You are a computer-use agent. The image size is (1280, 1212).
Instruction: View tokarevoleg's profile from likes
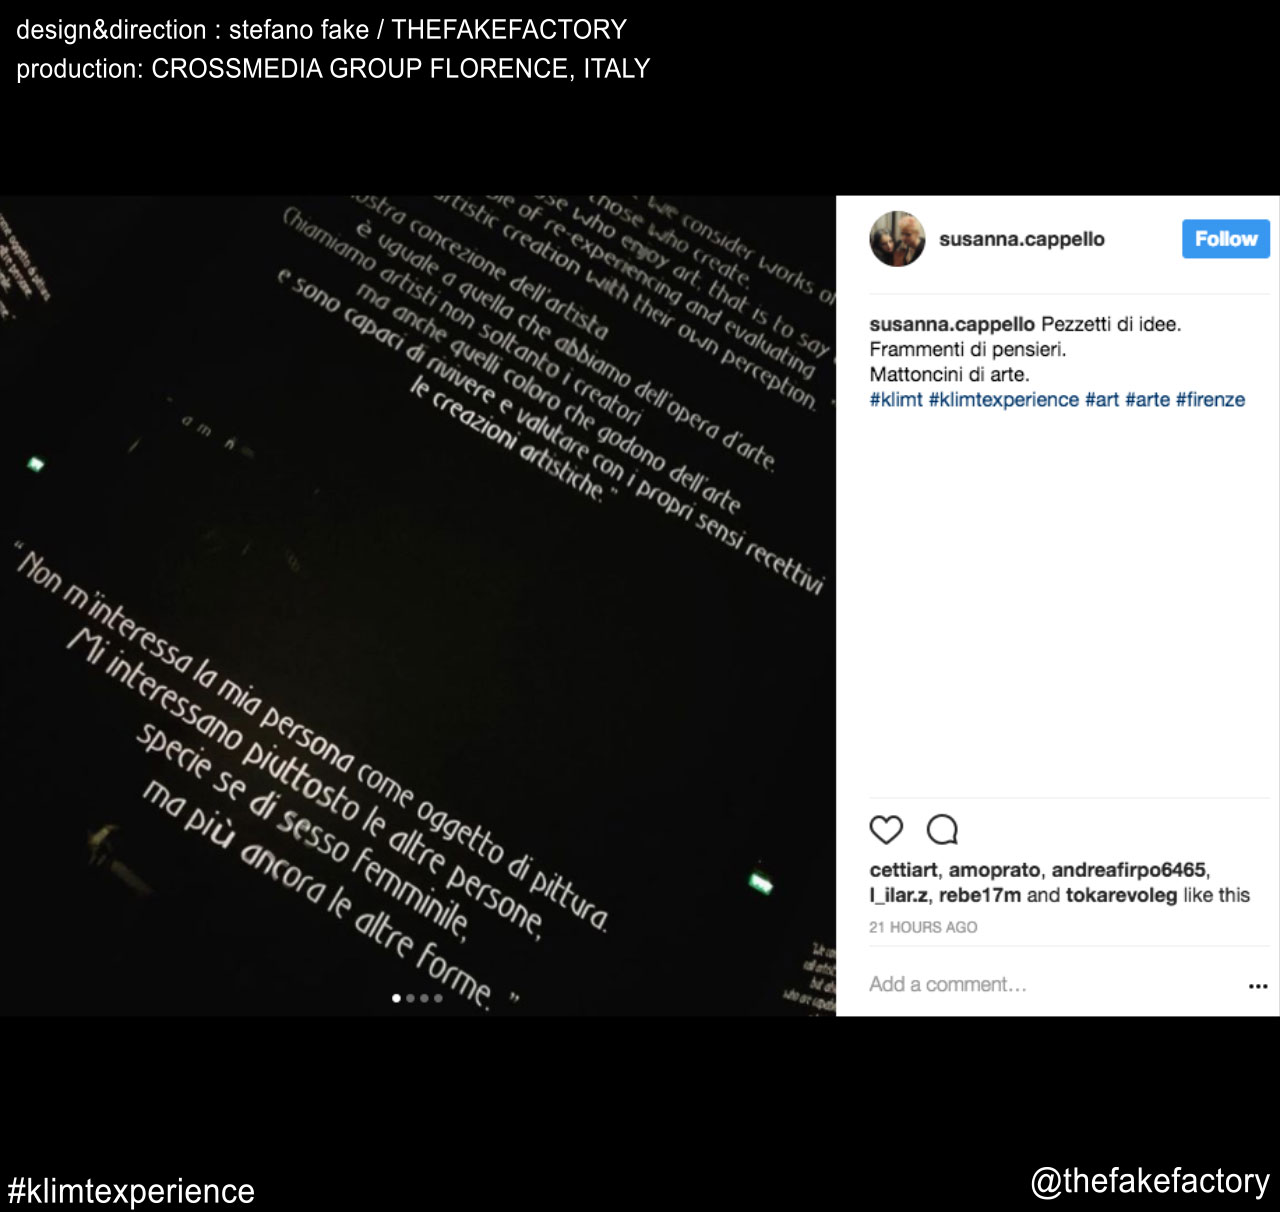[x=1121, y=895]
